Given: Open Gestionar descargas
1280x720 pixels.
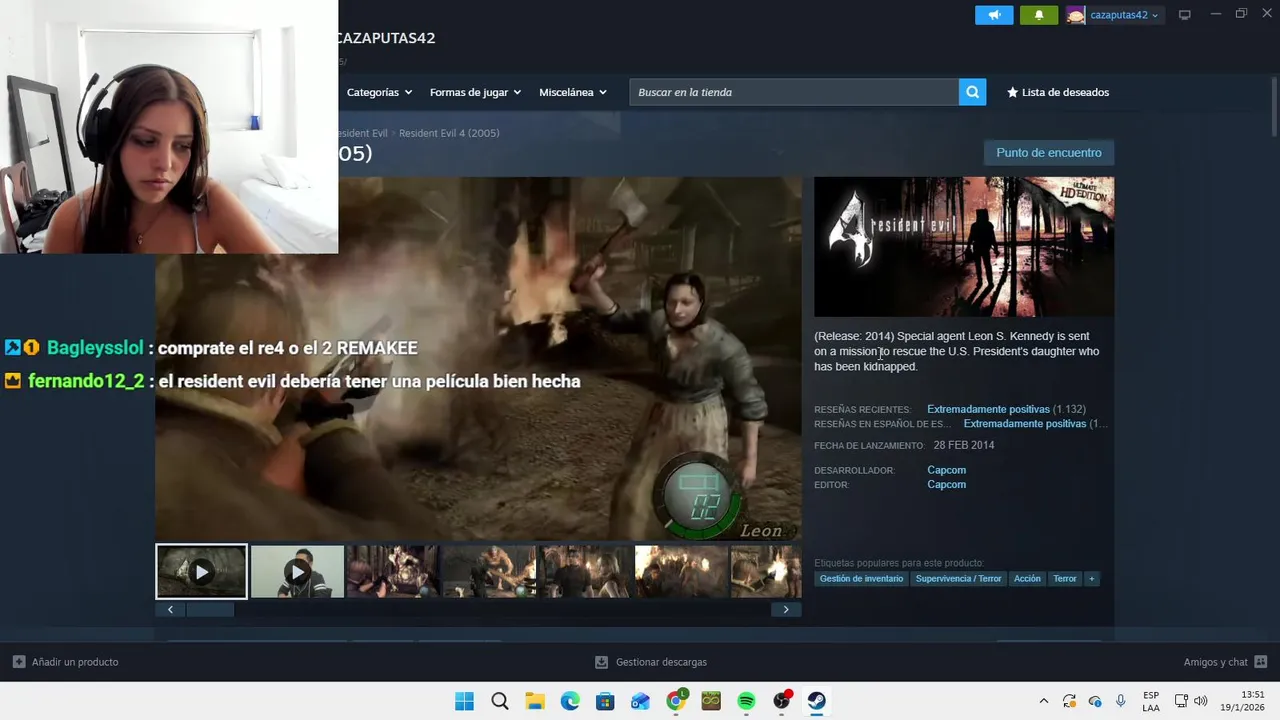Looking at the screenshot, I should [x=651, y=662].
